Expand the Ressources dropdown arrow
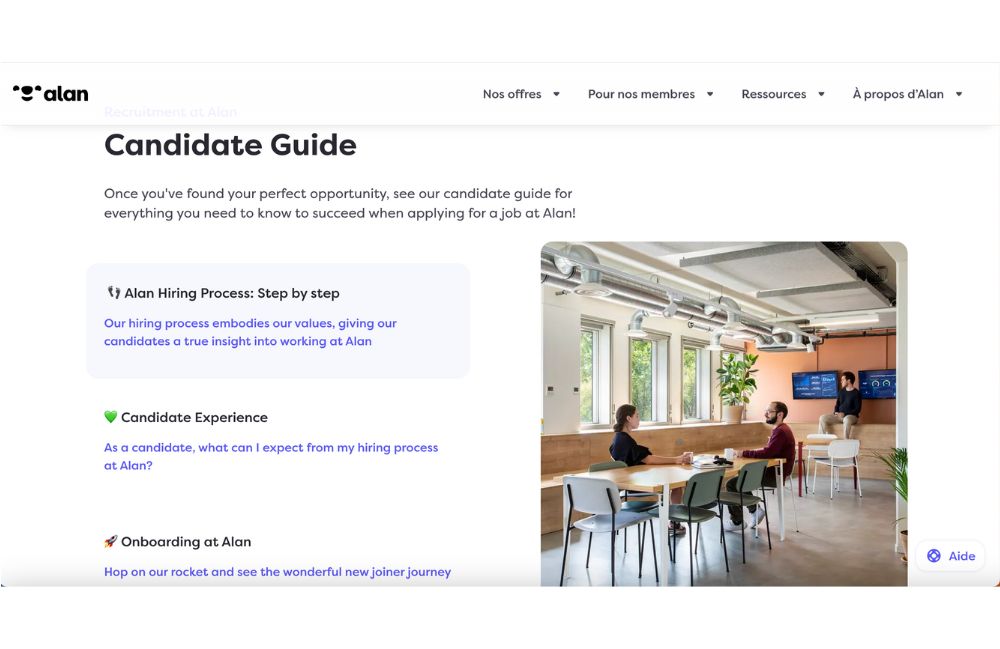Image resolution: width=1000 pixels, height=649 pixels. (x=821, y=94)
